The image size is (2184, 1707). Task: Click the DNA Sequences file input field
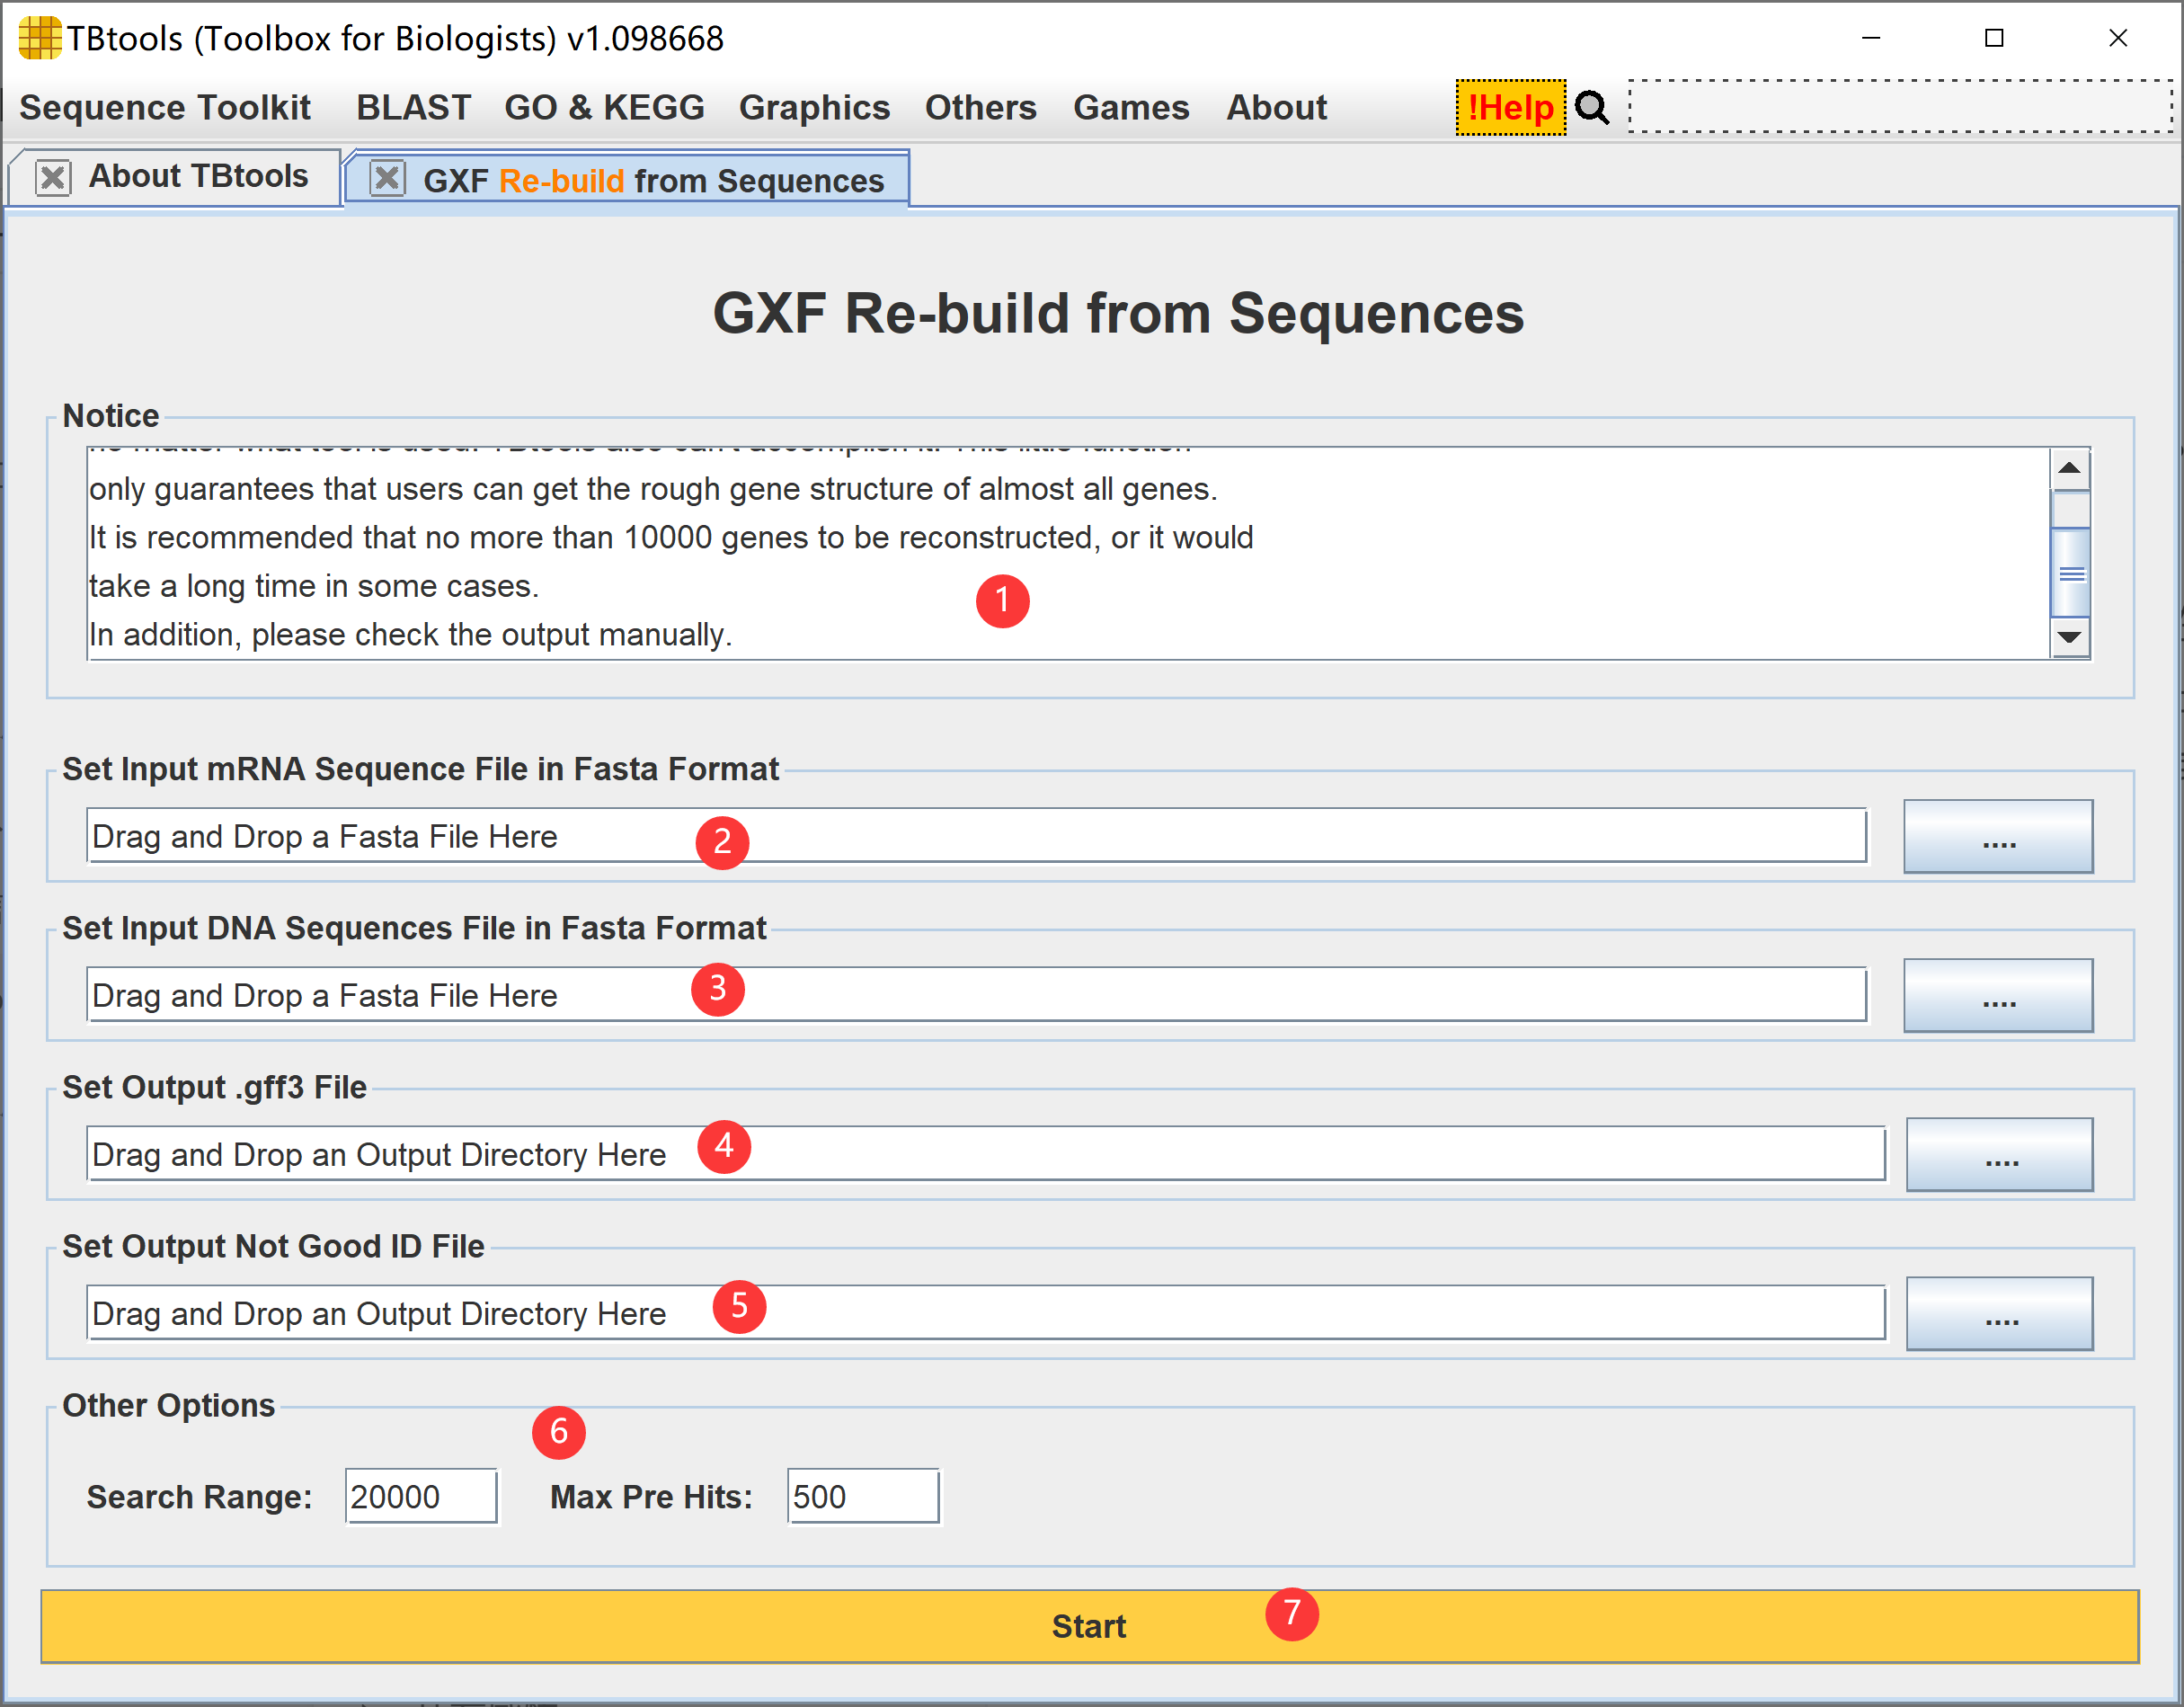click(976, 994)
